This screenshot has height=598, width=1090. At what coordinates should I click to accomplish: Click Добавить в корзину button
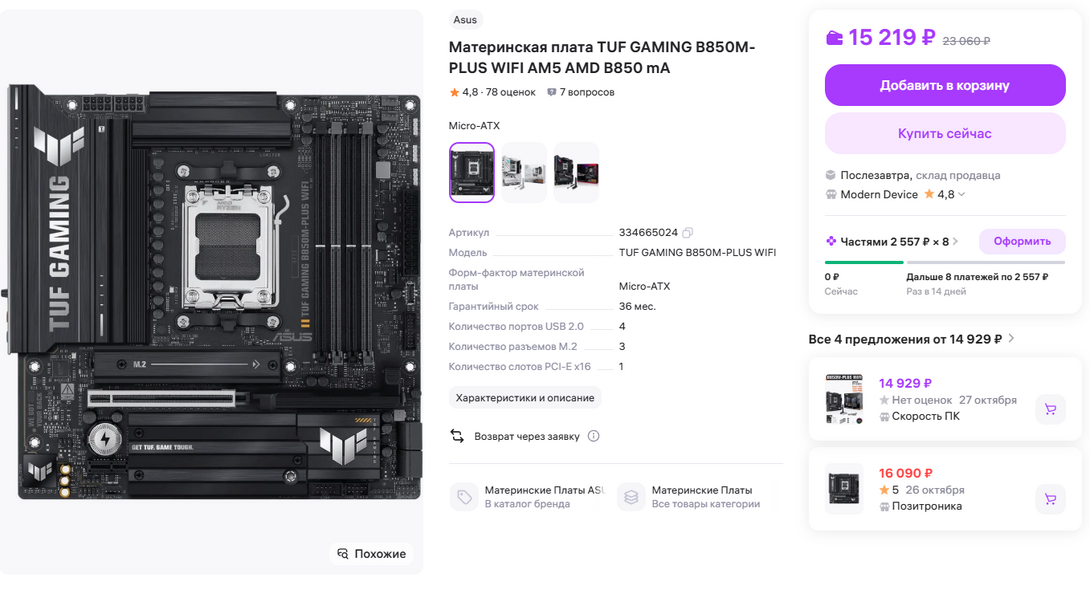945,85
